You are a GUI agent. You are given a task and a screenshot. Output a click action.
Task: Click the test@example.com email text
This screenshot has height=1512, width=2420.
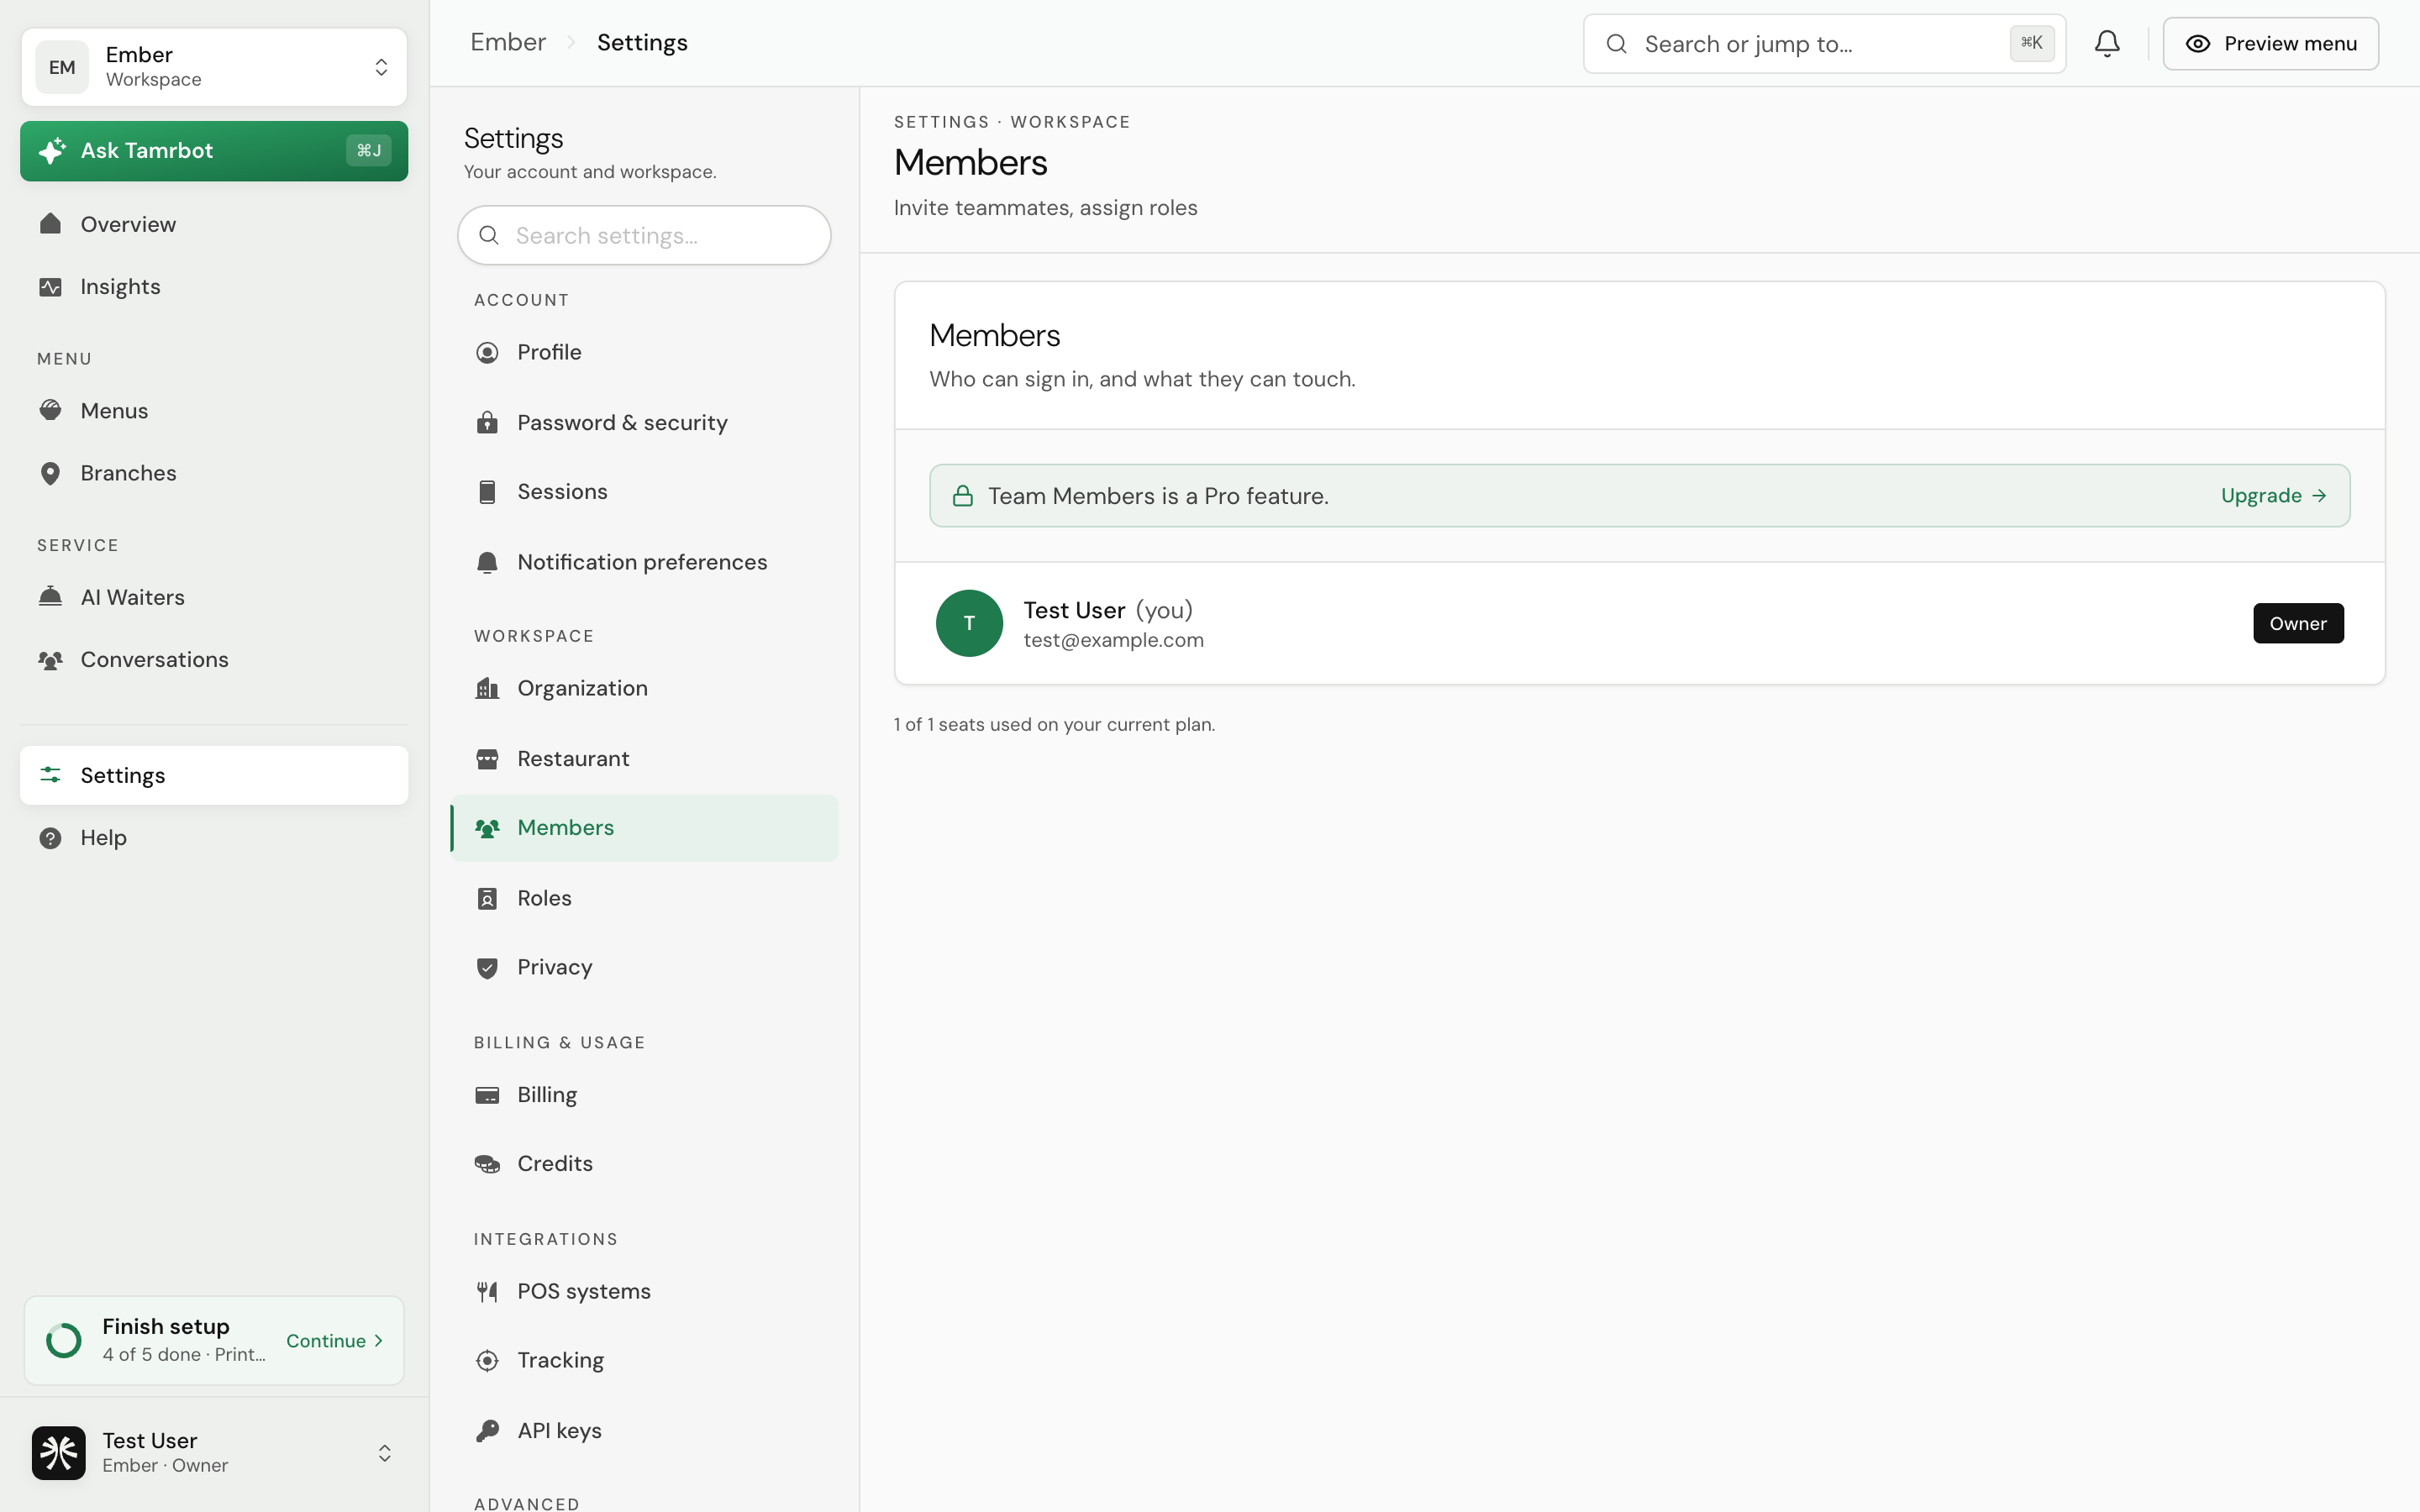1113,640
